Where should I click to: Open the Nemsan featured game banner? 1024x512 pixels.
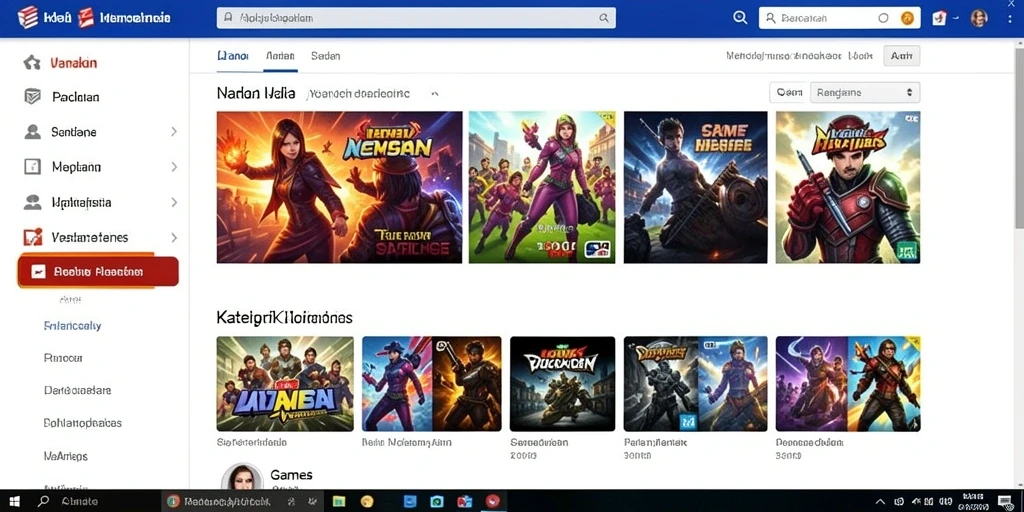click(x=339, y=187)
